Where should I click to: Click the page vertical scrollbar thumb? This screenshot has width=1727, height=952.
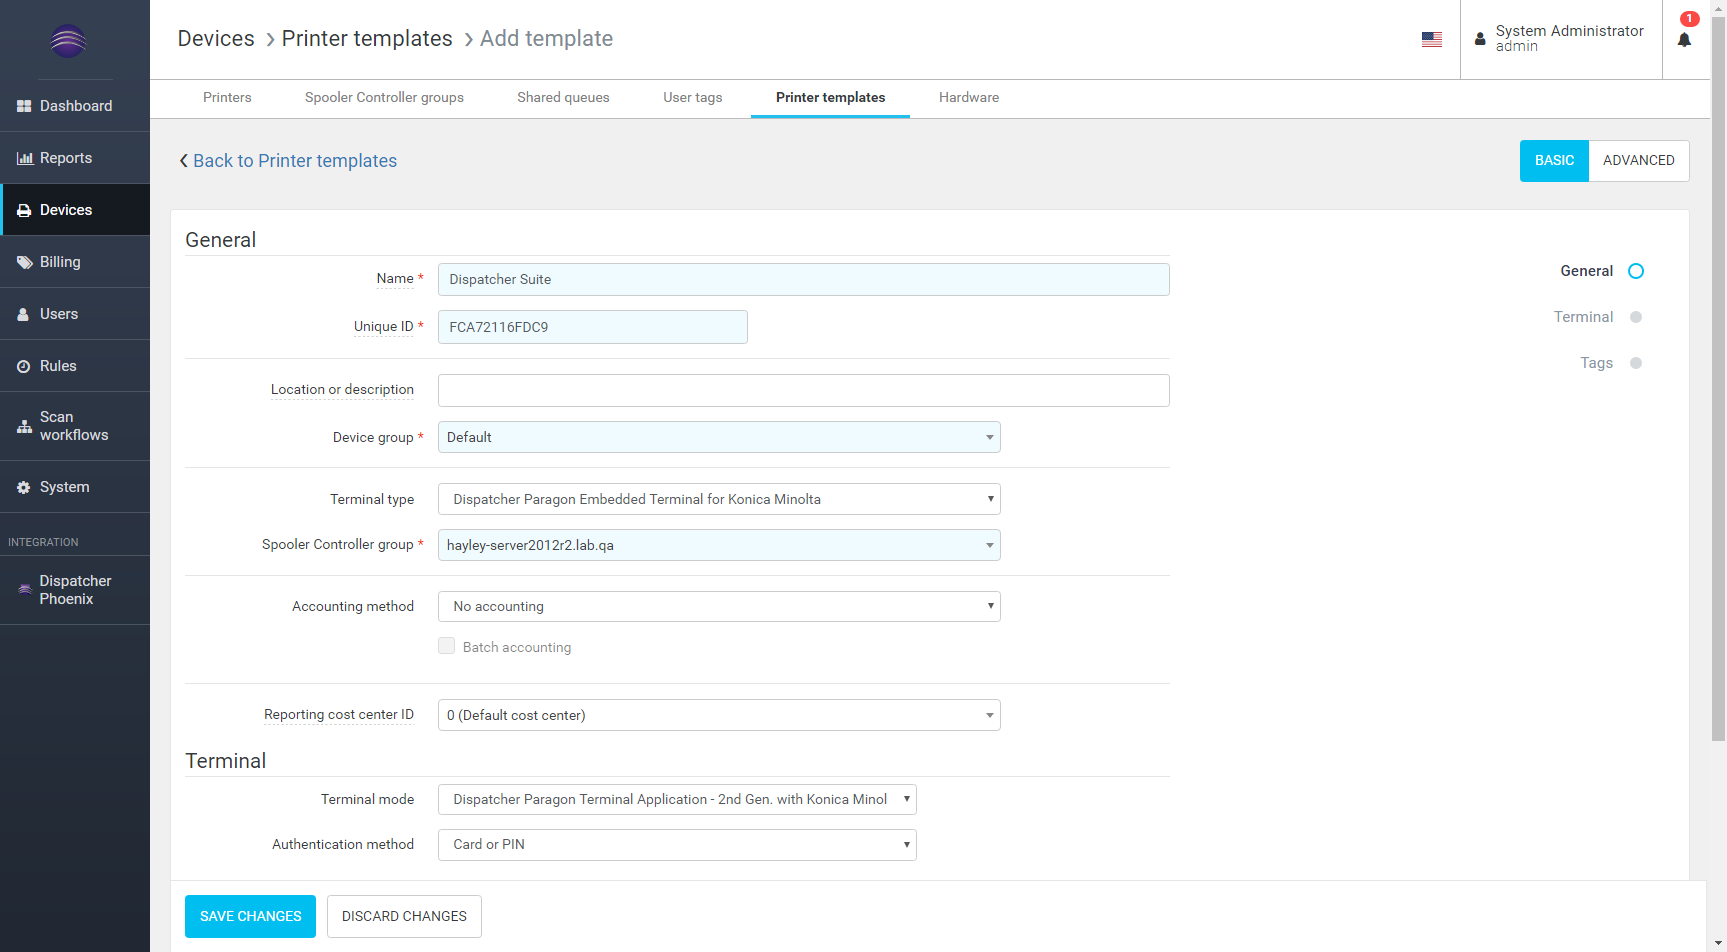(x=1718, y=378)
